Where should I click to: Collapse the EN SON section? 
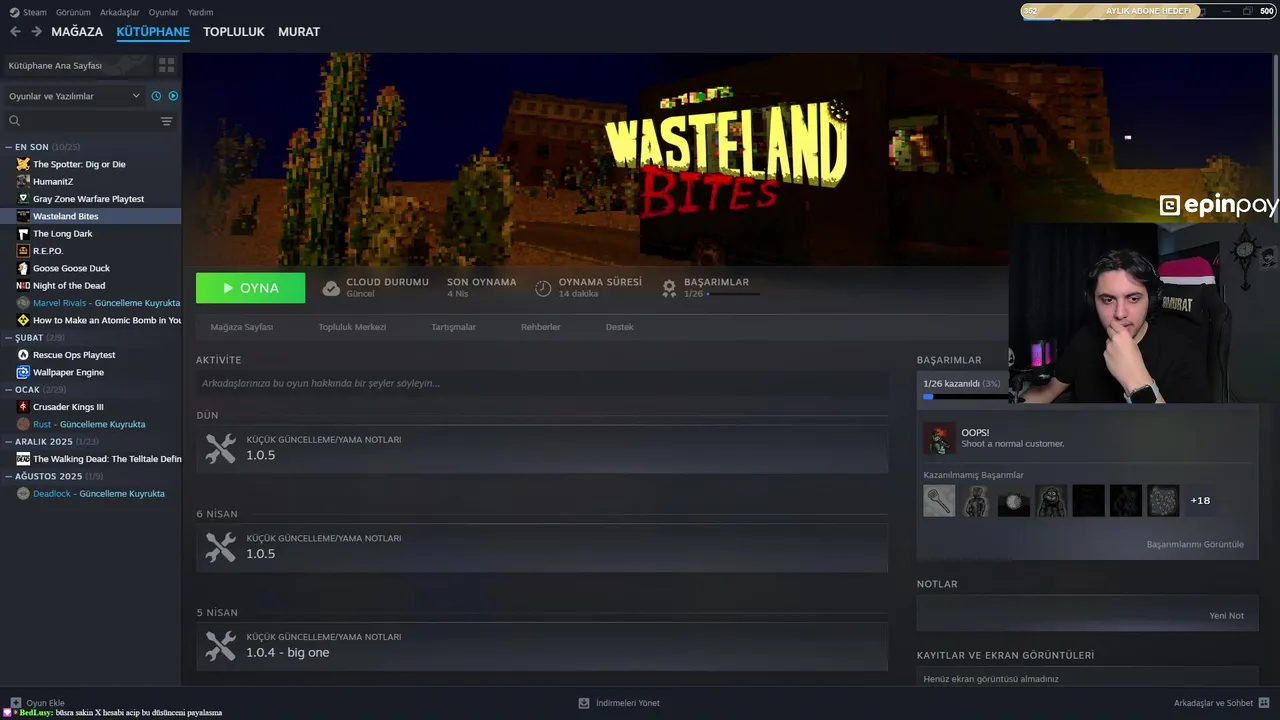tap(9, 147)
